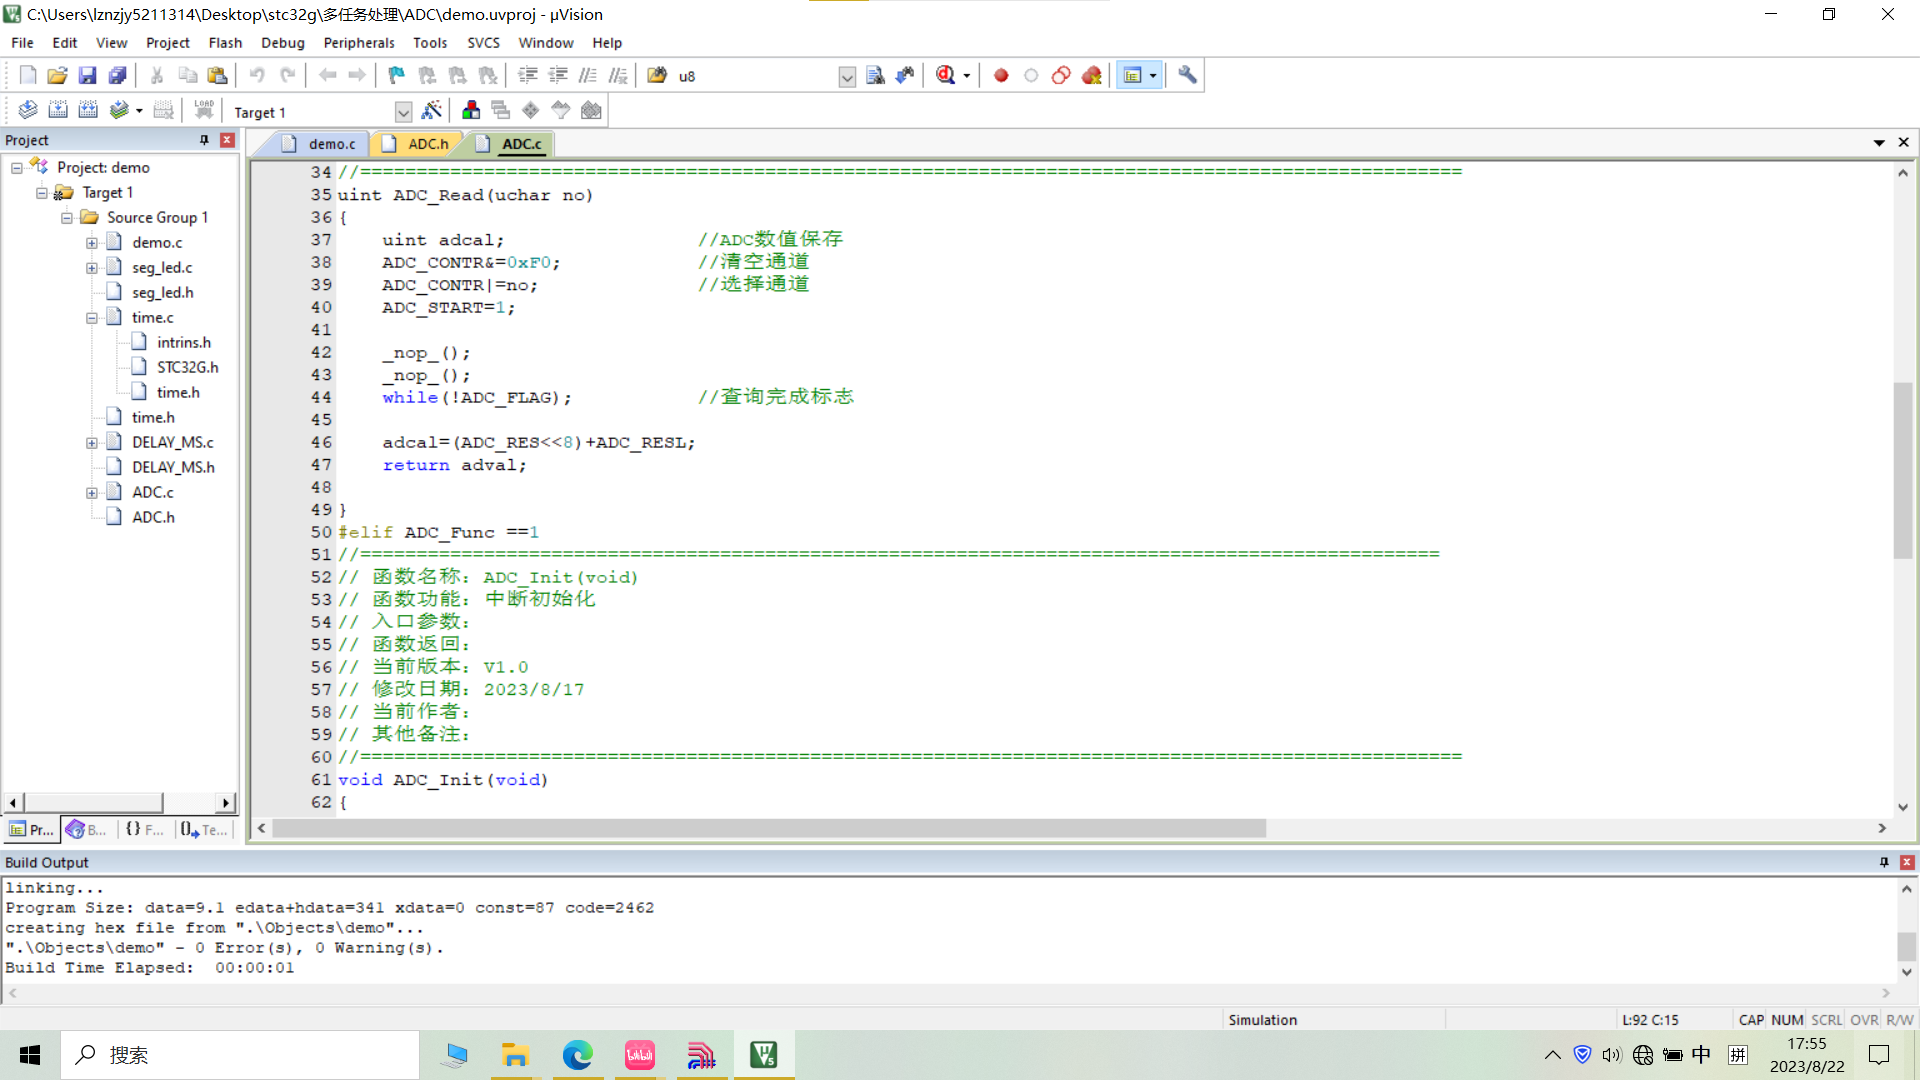Screen dimensions: 1920x1080
Task: Kill all breakpoints via the toolbar icon
Action: (x=1091, y=75)
